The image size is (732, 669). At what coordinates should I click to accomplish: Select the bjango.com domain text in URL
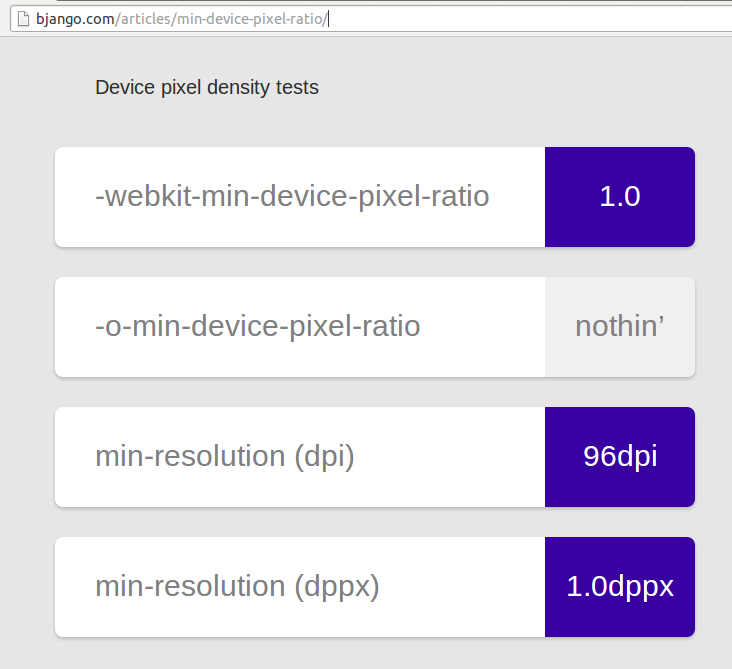pyautogui.click(x=75, y=19)
